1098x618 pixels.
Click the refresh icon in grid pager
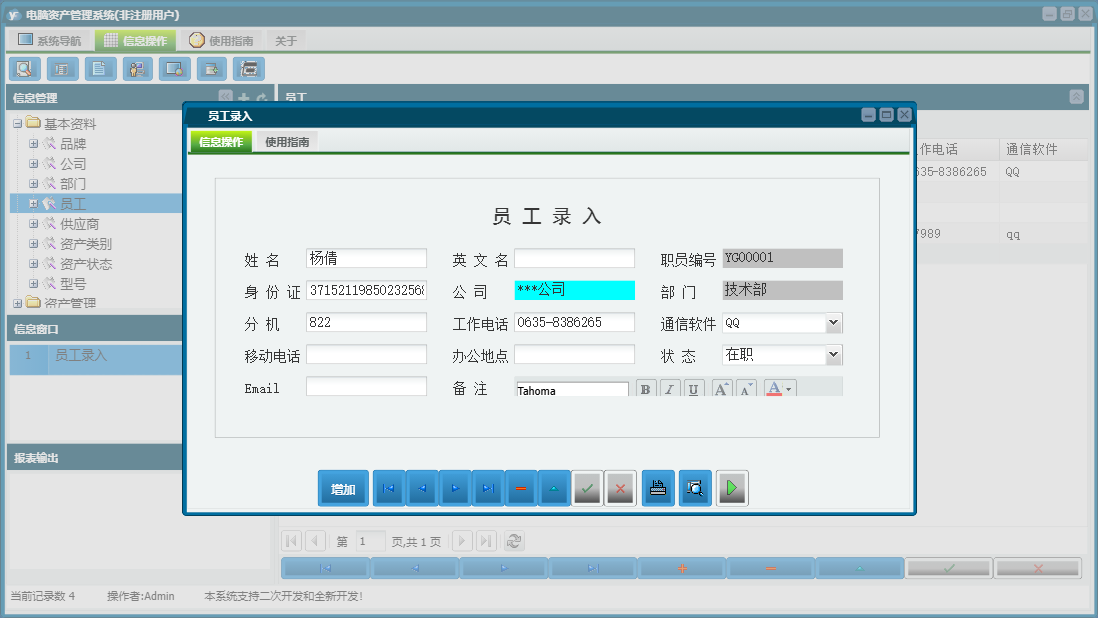point(514,541)
